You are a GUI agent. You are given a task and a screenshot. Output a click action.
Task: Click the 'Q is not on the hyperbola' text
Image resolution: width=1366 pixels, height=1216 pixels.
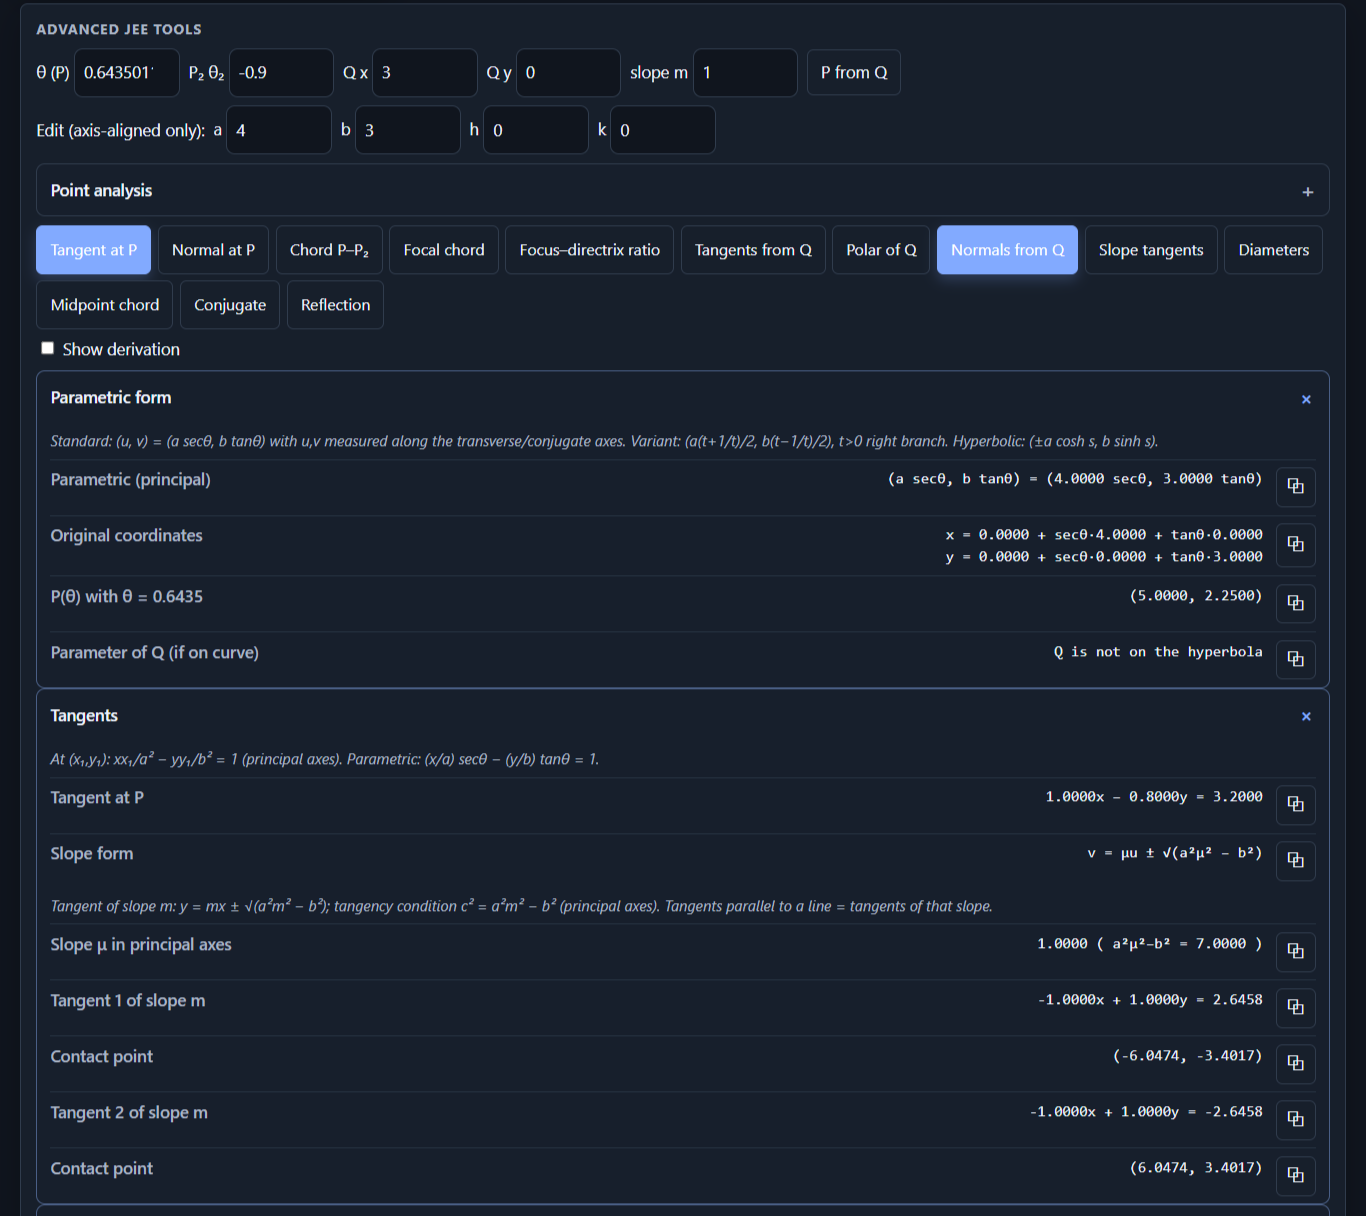click(x=1158, y=652)
